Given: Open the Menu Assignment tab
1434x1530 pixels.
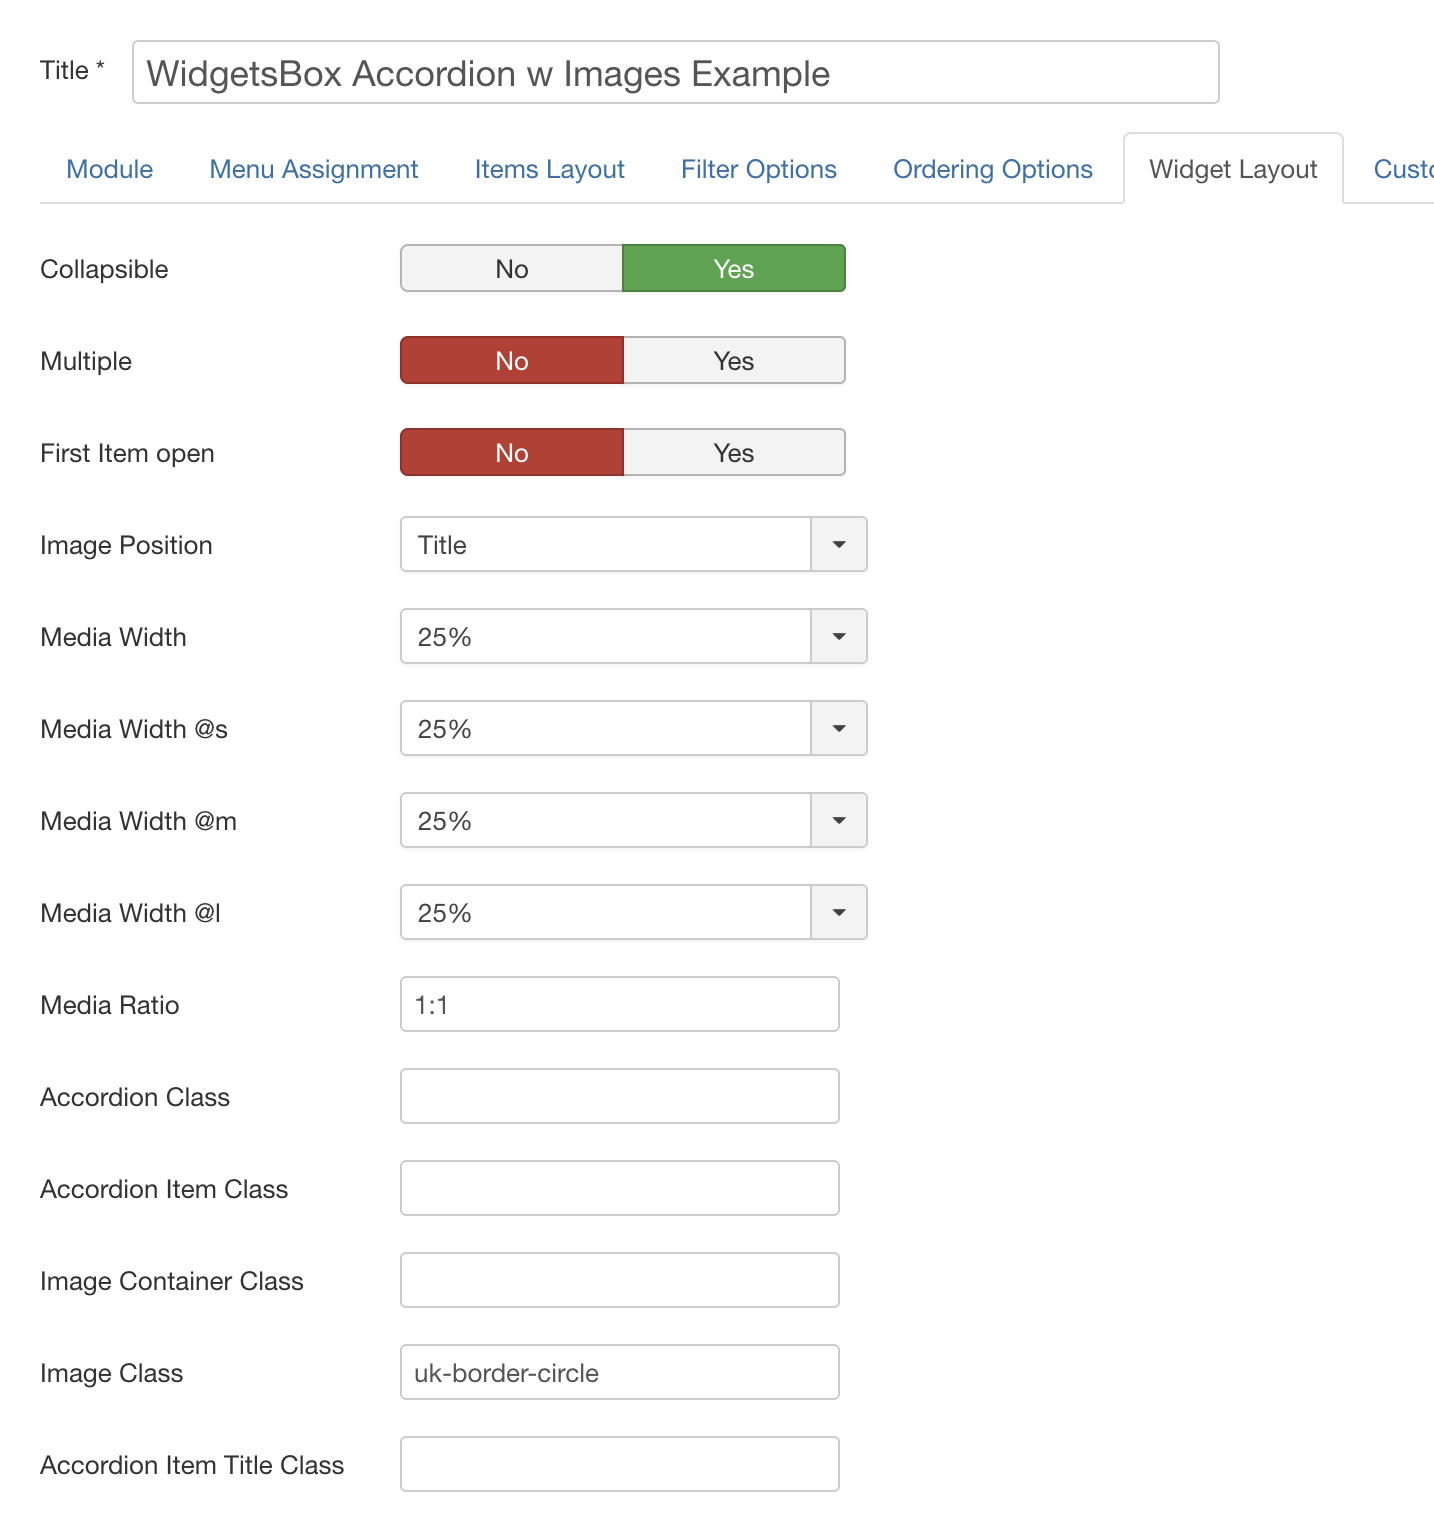Looking at the screenshot, I should (314, 169).
